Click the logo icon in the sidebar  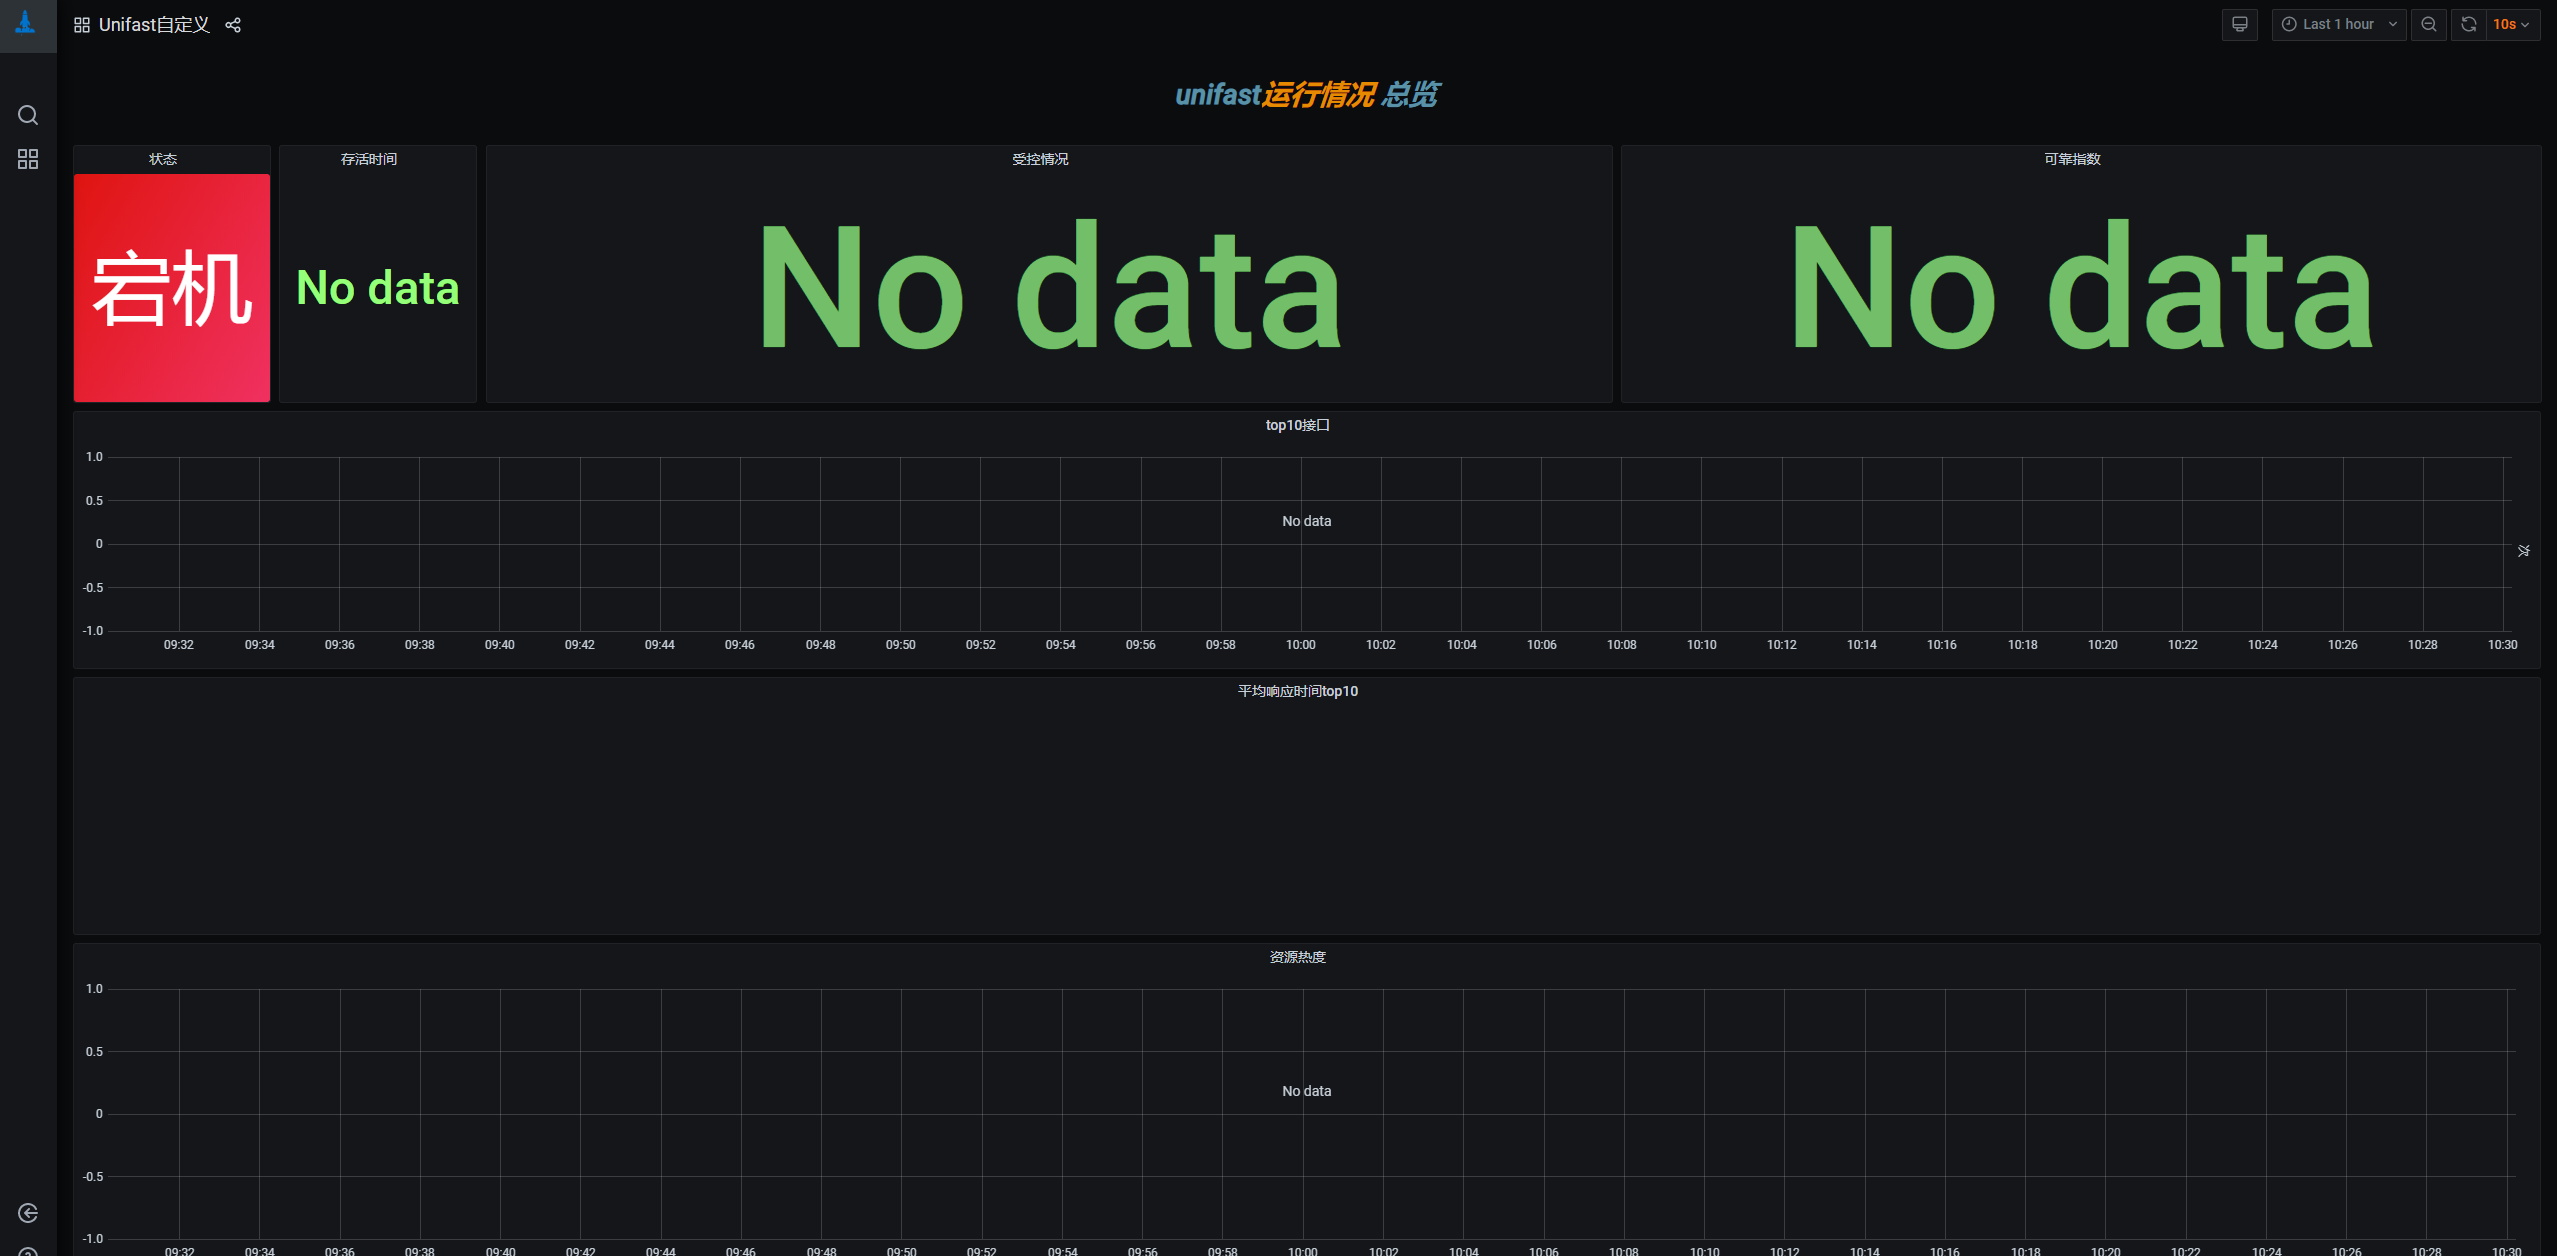coord(27,24)
